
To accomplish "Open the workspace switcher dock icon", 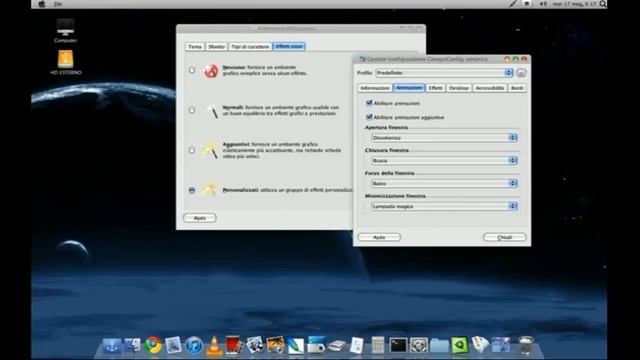I will [x=501, y=345].
